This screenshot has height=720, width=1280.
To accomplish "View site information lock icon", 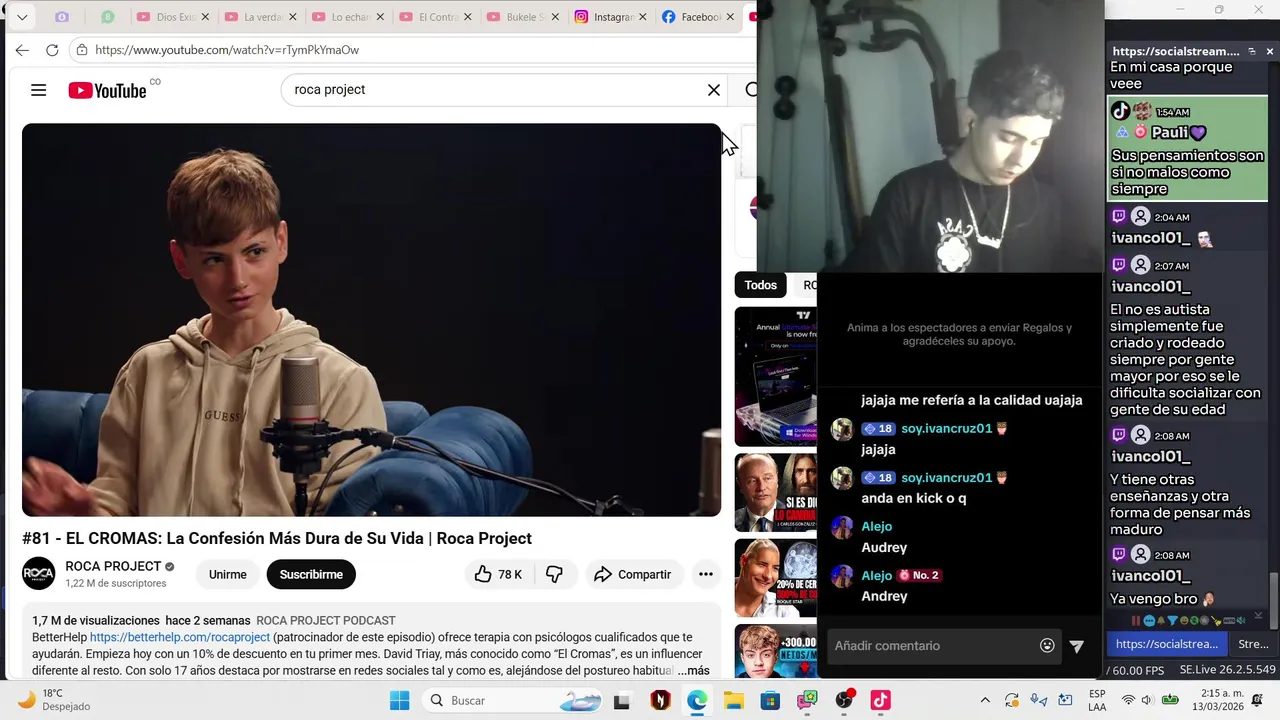I will (x=83, y=50).
